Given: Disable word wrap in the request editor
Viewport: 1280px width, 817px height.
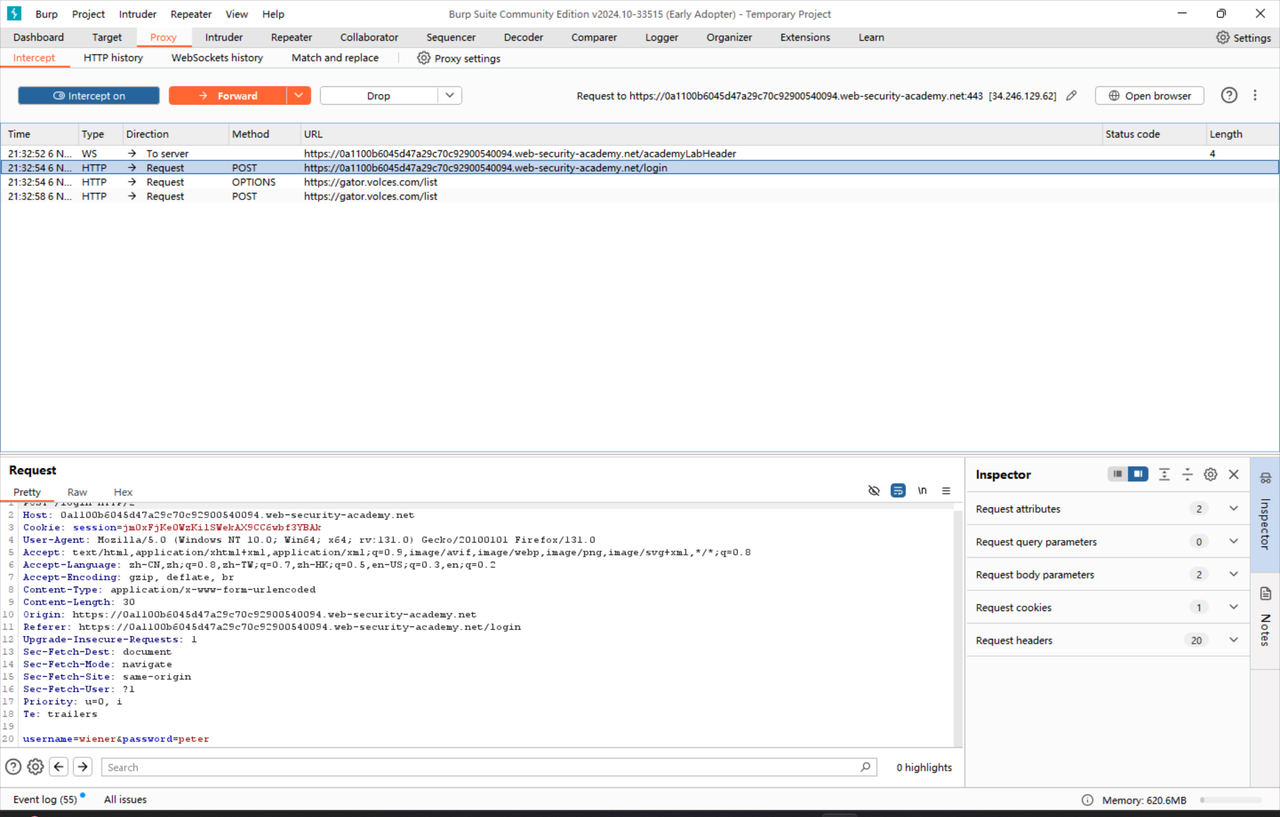Looking at the screenshot, I should [x=898, y=490].
